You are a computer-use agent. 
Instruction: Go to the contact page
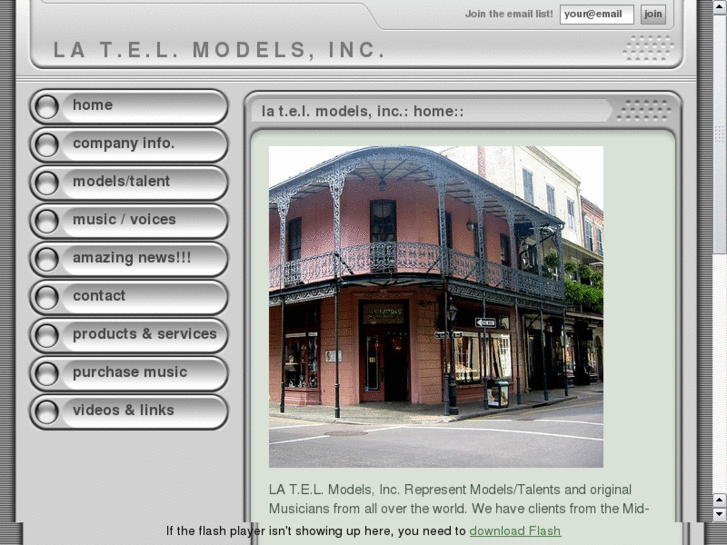pyautogui.click(x=129, y=297)
